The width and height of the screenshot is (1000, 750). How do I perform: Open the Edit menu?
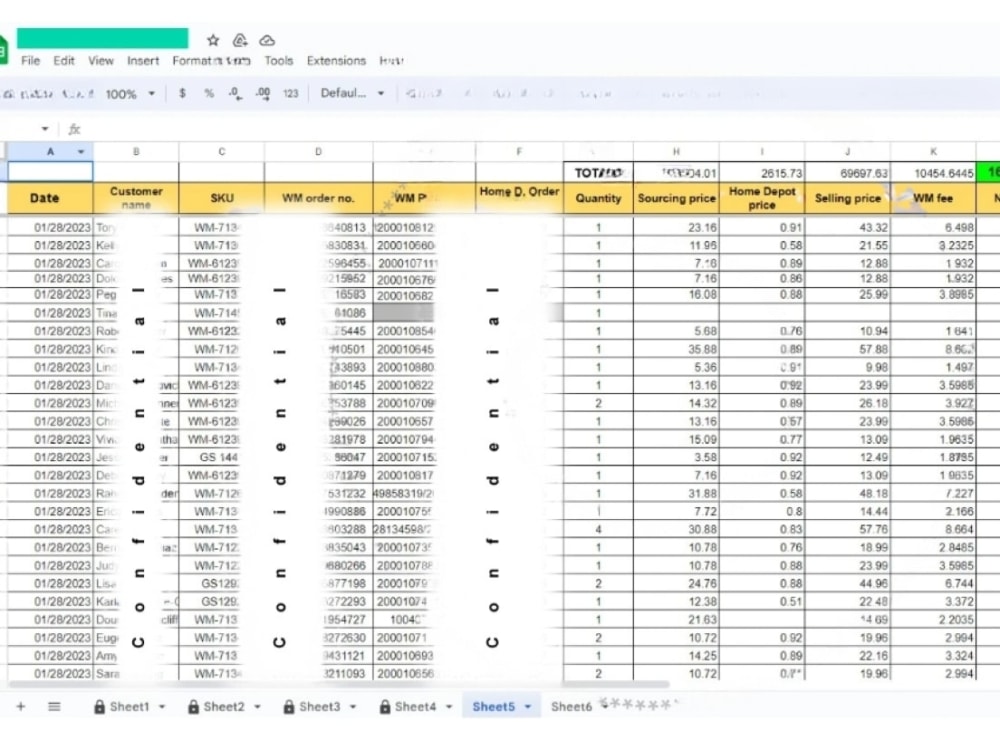point(64,61)
